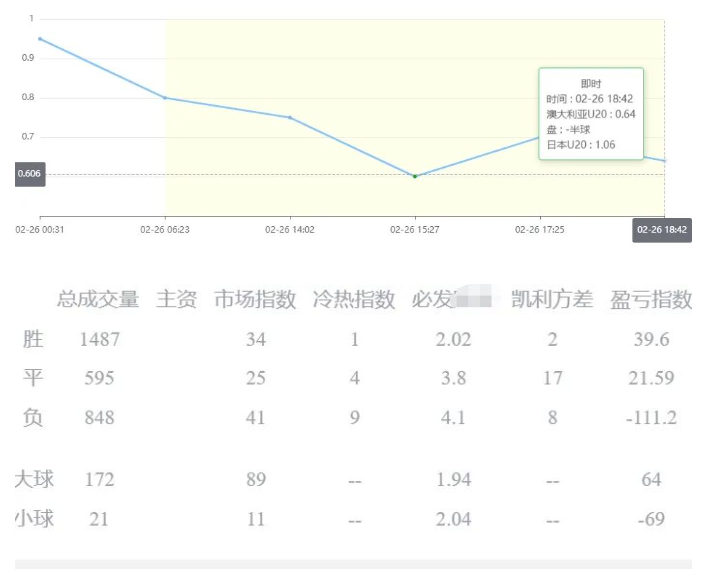The width and height of the screenshot is (708, 569).
Task: Click the highlighted 02-26 18:42 axis label
Action: click(x=662, y=229)
